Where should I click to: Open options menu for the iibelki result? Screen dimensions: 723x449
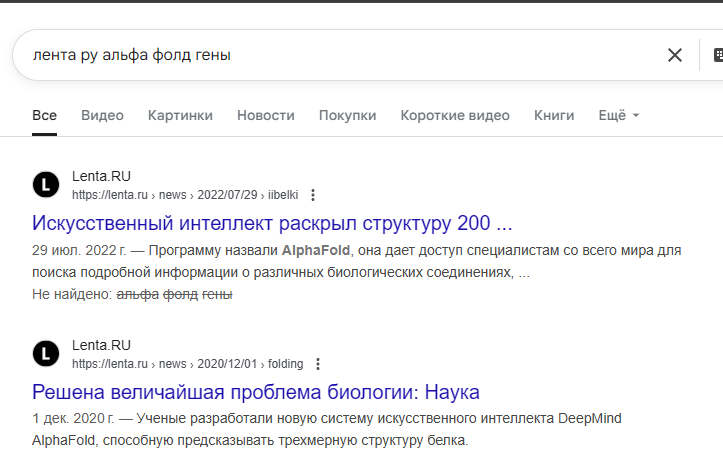click(x=313, y=195)
